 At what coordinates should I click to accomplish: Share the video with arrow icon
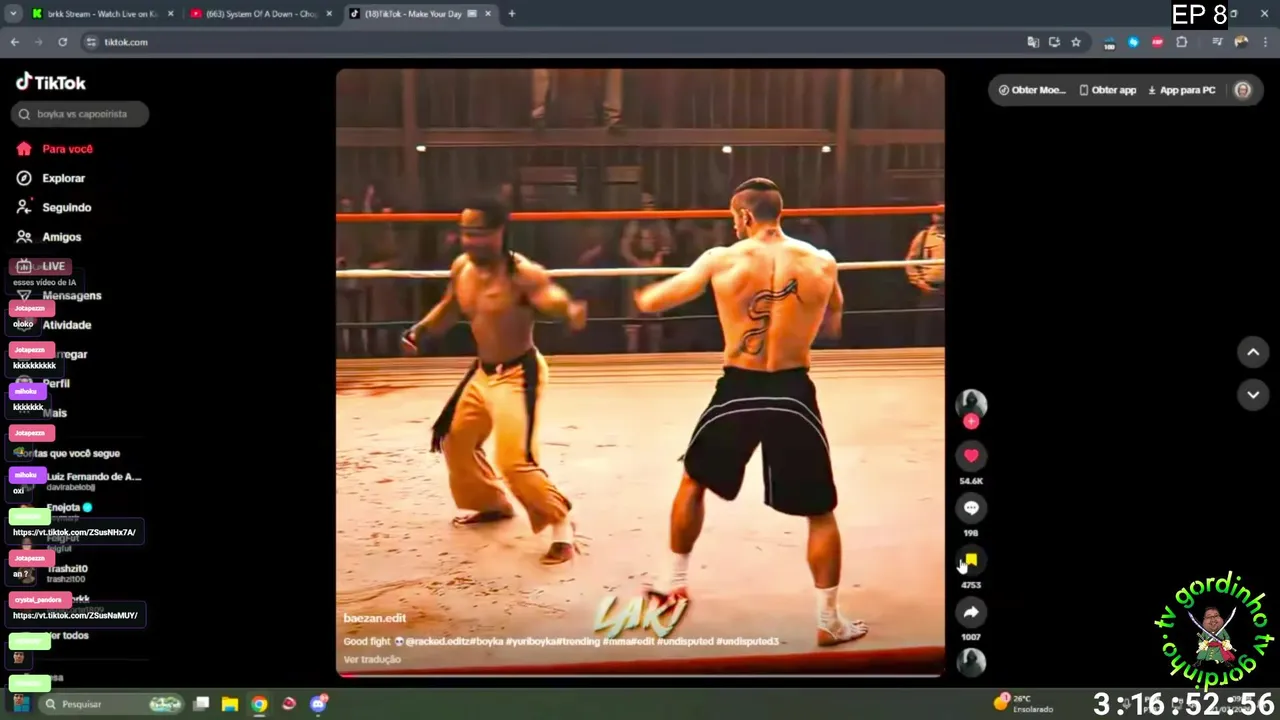[x=971, y=612]
